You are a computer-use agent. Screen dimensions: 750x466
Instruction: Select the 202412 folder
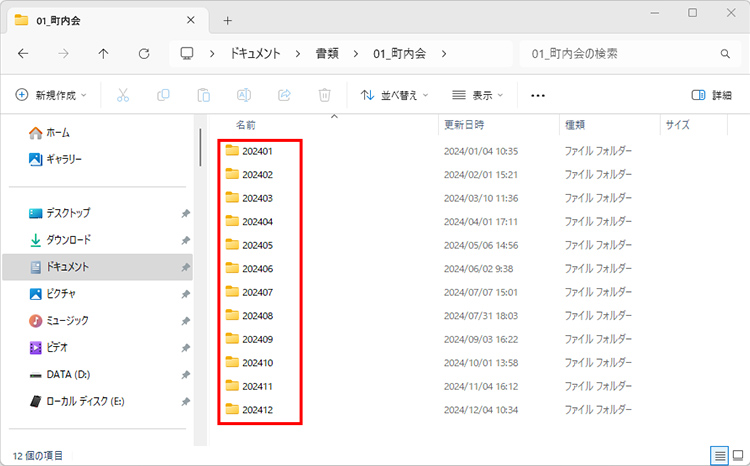click(249, 410)
